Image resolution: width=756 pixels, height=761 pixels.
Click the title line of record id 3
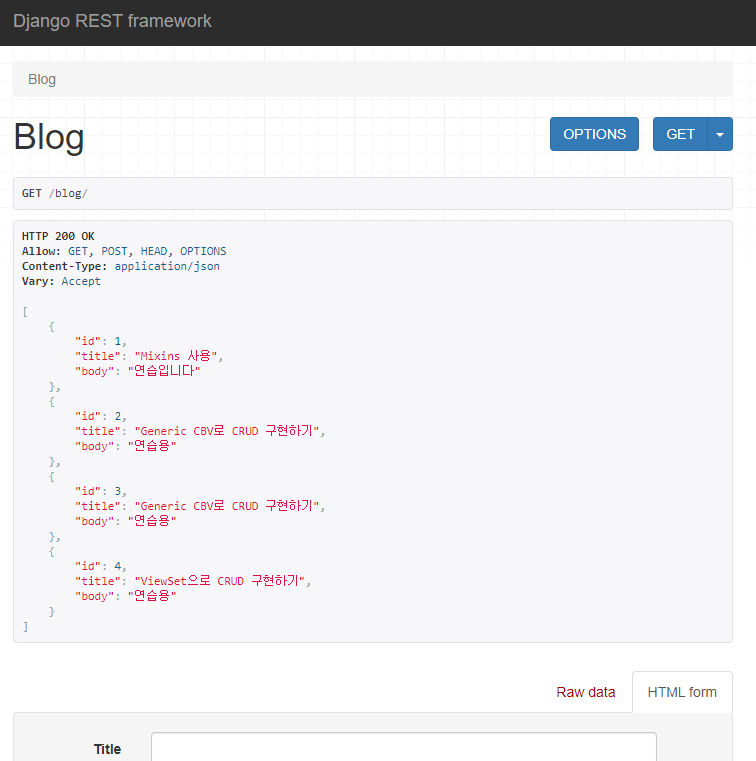(200, 506)
